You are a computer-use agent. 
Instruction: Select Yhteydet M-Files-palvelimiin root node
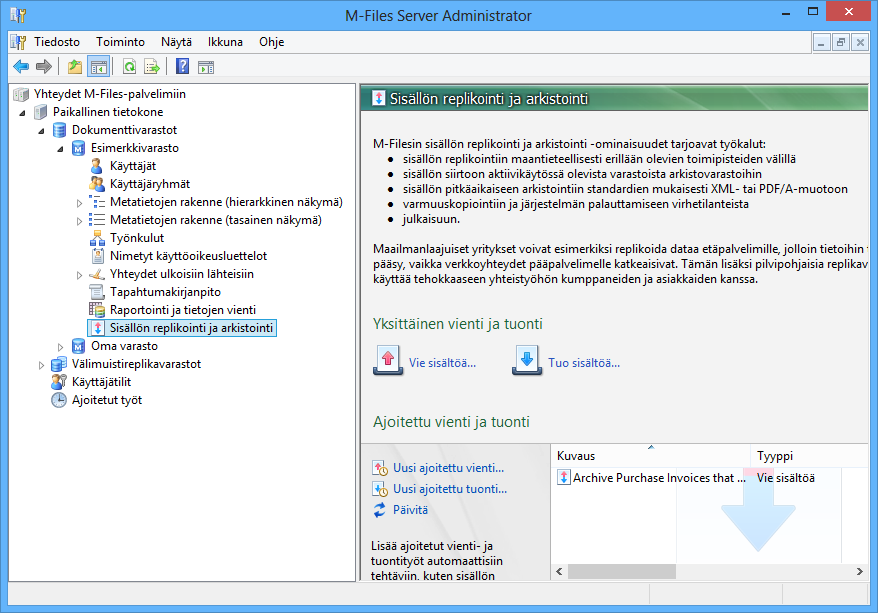(x=110, y=94)
